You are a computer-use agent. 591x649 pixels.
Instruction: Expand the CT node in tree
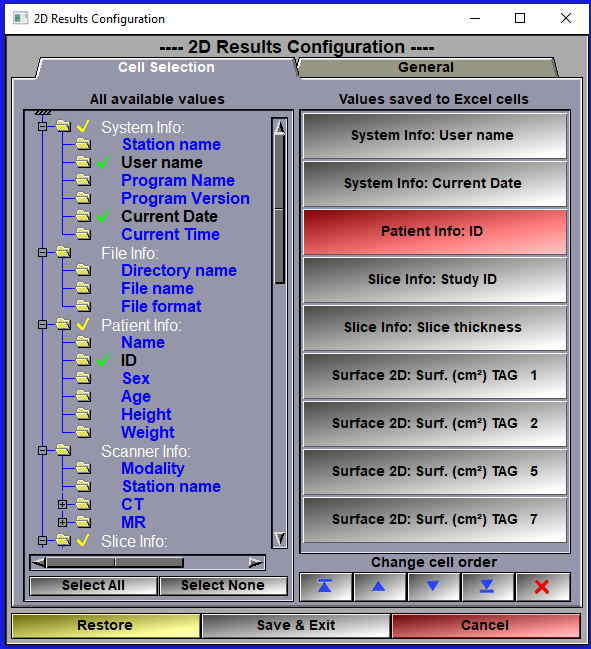pos(62,504)
